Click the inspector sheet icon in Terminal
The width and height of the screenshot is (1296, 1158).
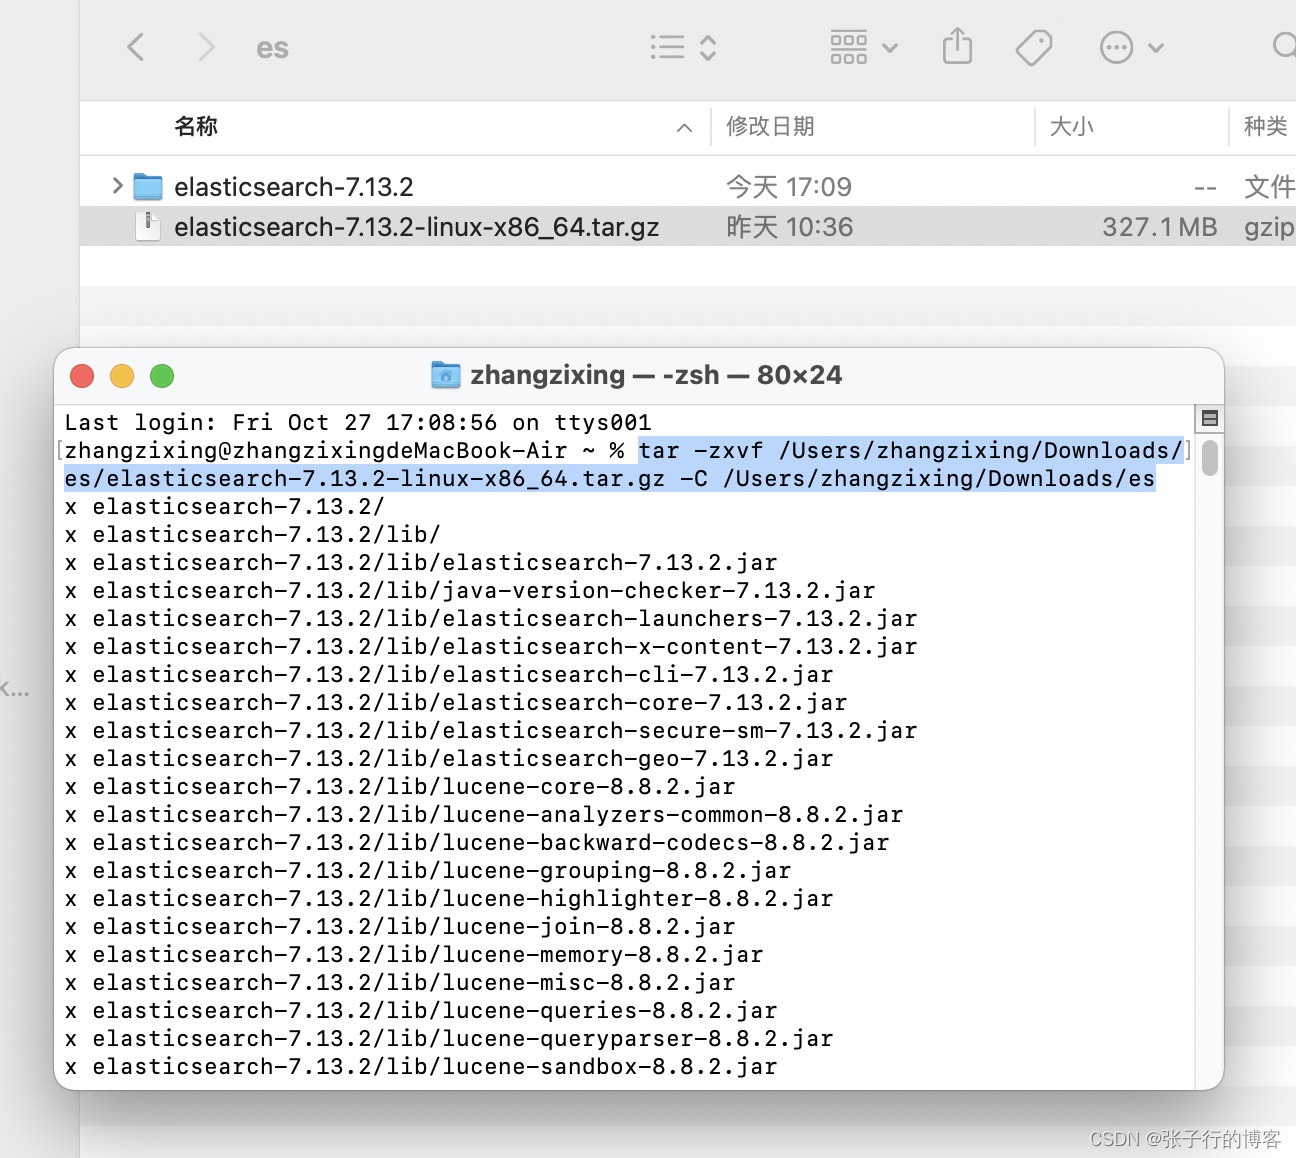coord(1210,418)
